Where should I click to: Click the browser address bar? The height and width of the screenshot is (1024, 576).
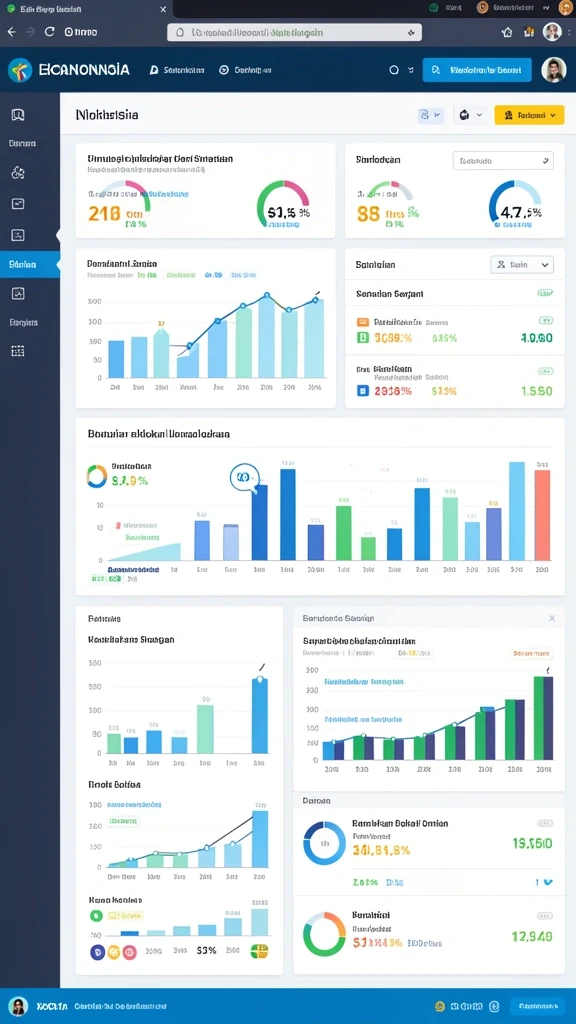(x=294, y=32)
